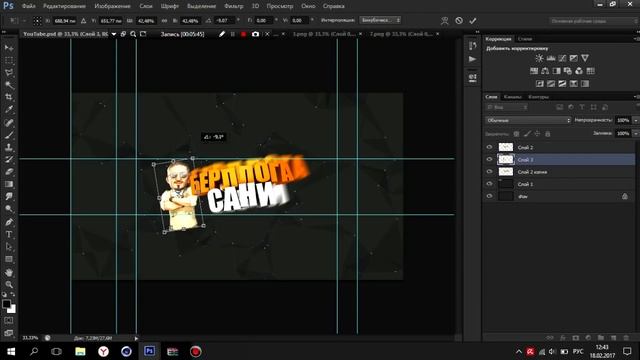Click the rotation angle input field
The width and height of the screenshot is (640, 360).
point(225,20)
